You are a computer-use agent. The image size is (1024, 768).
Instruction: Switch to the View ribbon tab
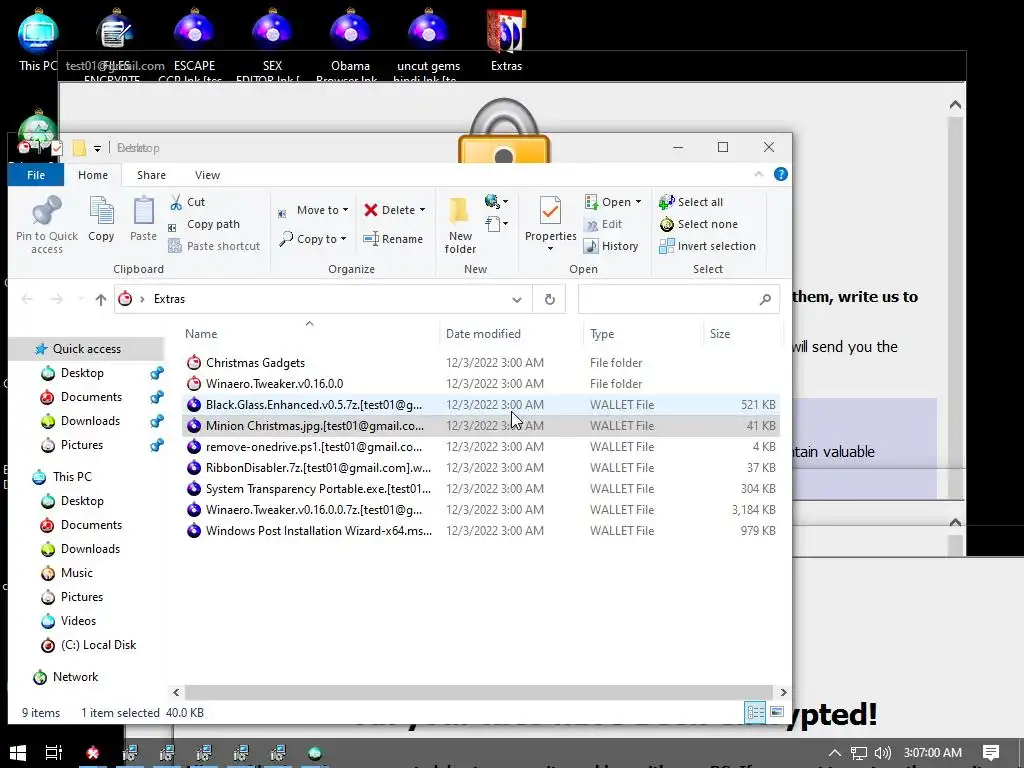point(207,175)
